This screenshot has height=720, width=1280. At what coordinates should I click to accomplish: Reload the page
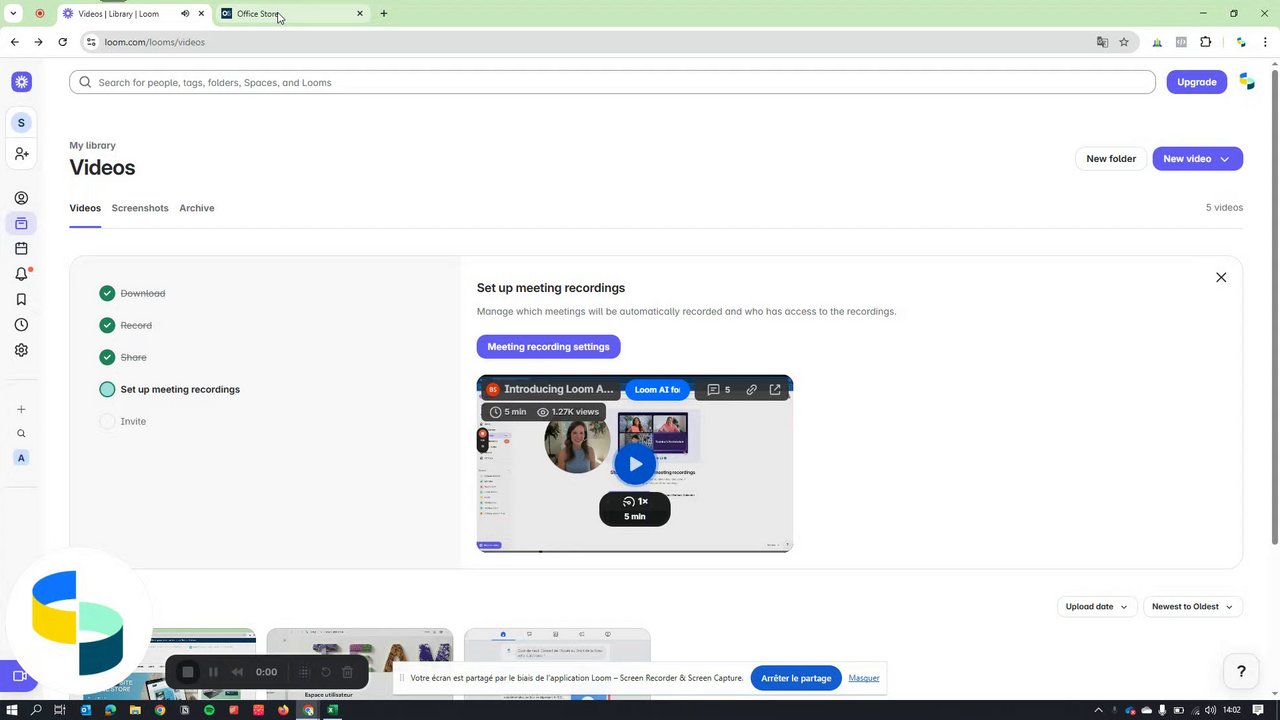pyautogui.click(x=62, y=42)
